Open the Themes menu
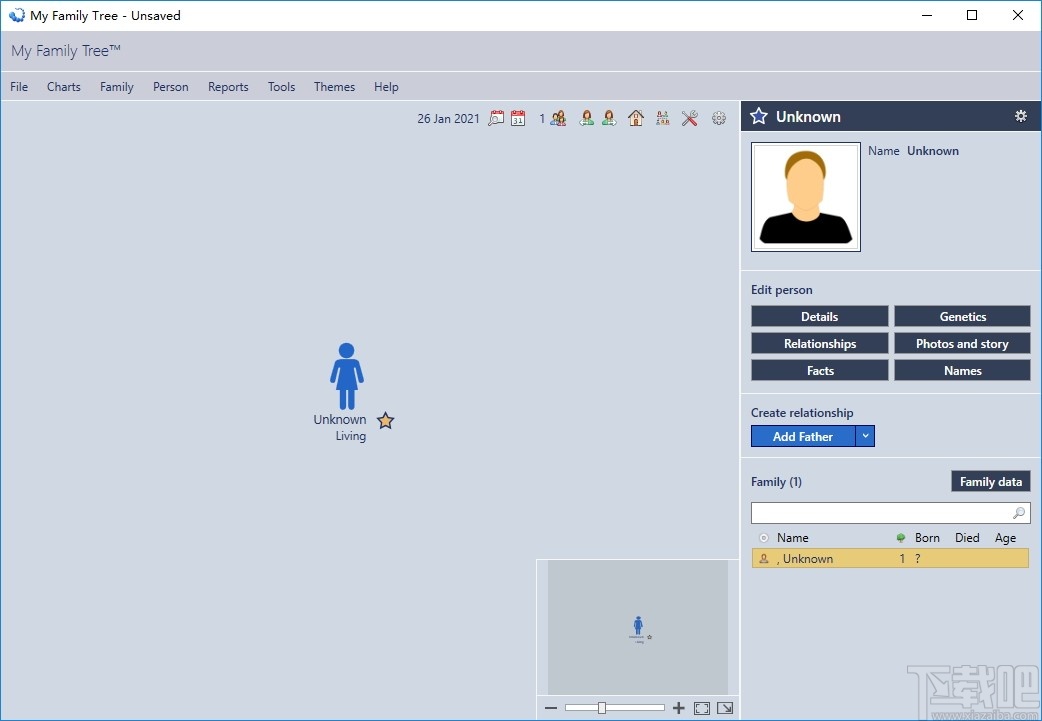Image resolution: width=1042 pixels, height=721 pixels. (334, 86)
